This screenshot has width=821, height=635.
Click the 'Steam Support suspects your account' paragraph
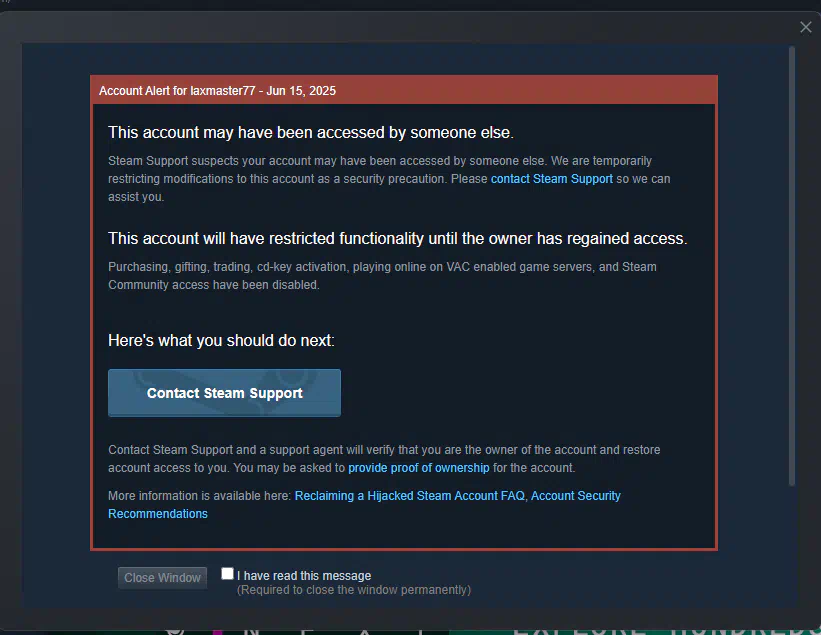click(x=389, y=179)
